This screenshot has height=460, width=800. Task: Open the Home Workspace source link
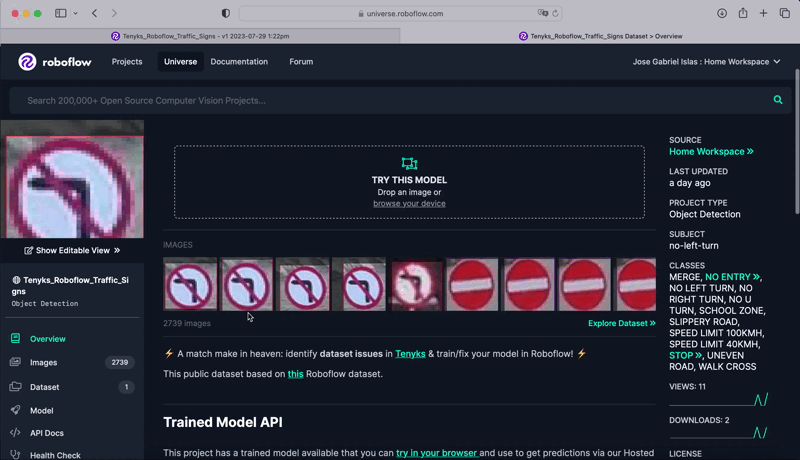coord(711,151)
